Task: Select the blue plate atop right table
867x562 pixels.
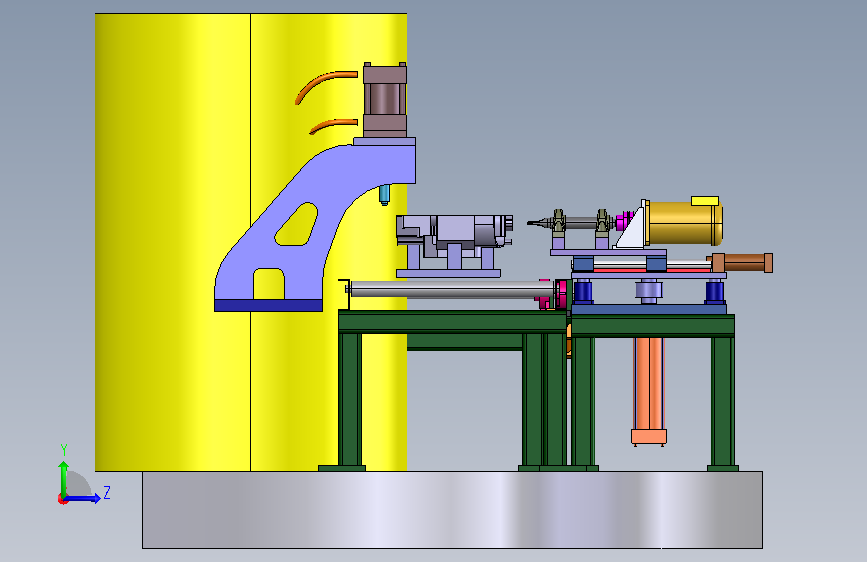Action: point(649,309)
